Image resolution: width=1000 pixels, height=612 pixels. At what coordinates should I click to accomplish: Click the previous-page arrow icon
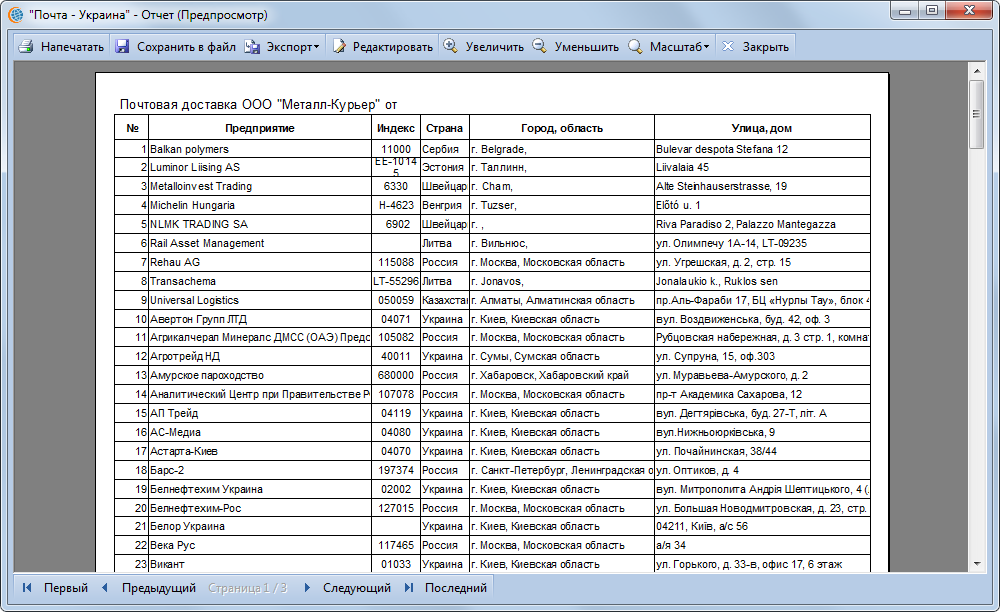(105, 588)
